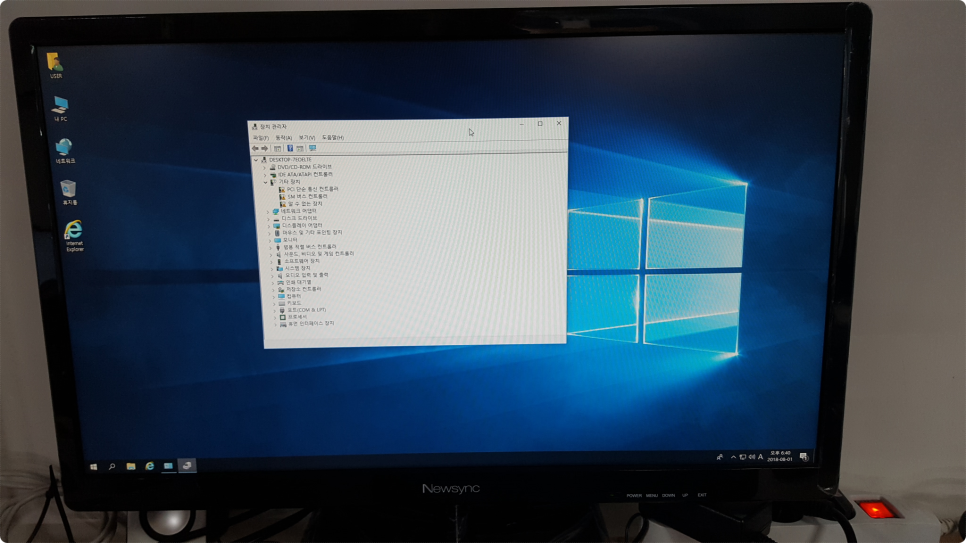Select the 휴먼 인터페이스 장치 row
Viewport: 966px width, 543px height.
307,324
